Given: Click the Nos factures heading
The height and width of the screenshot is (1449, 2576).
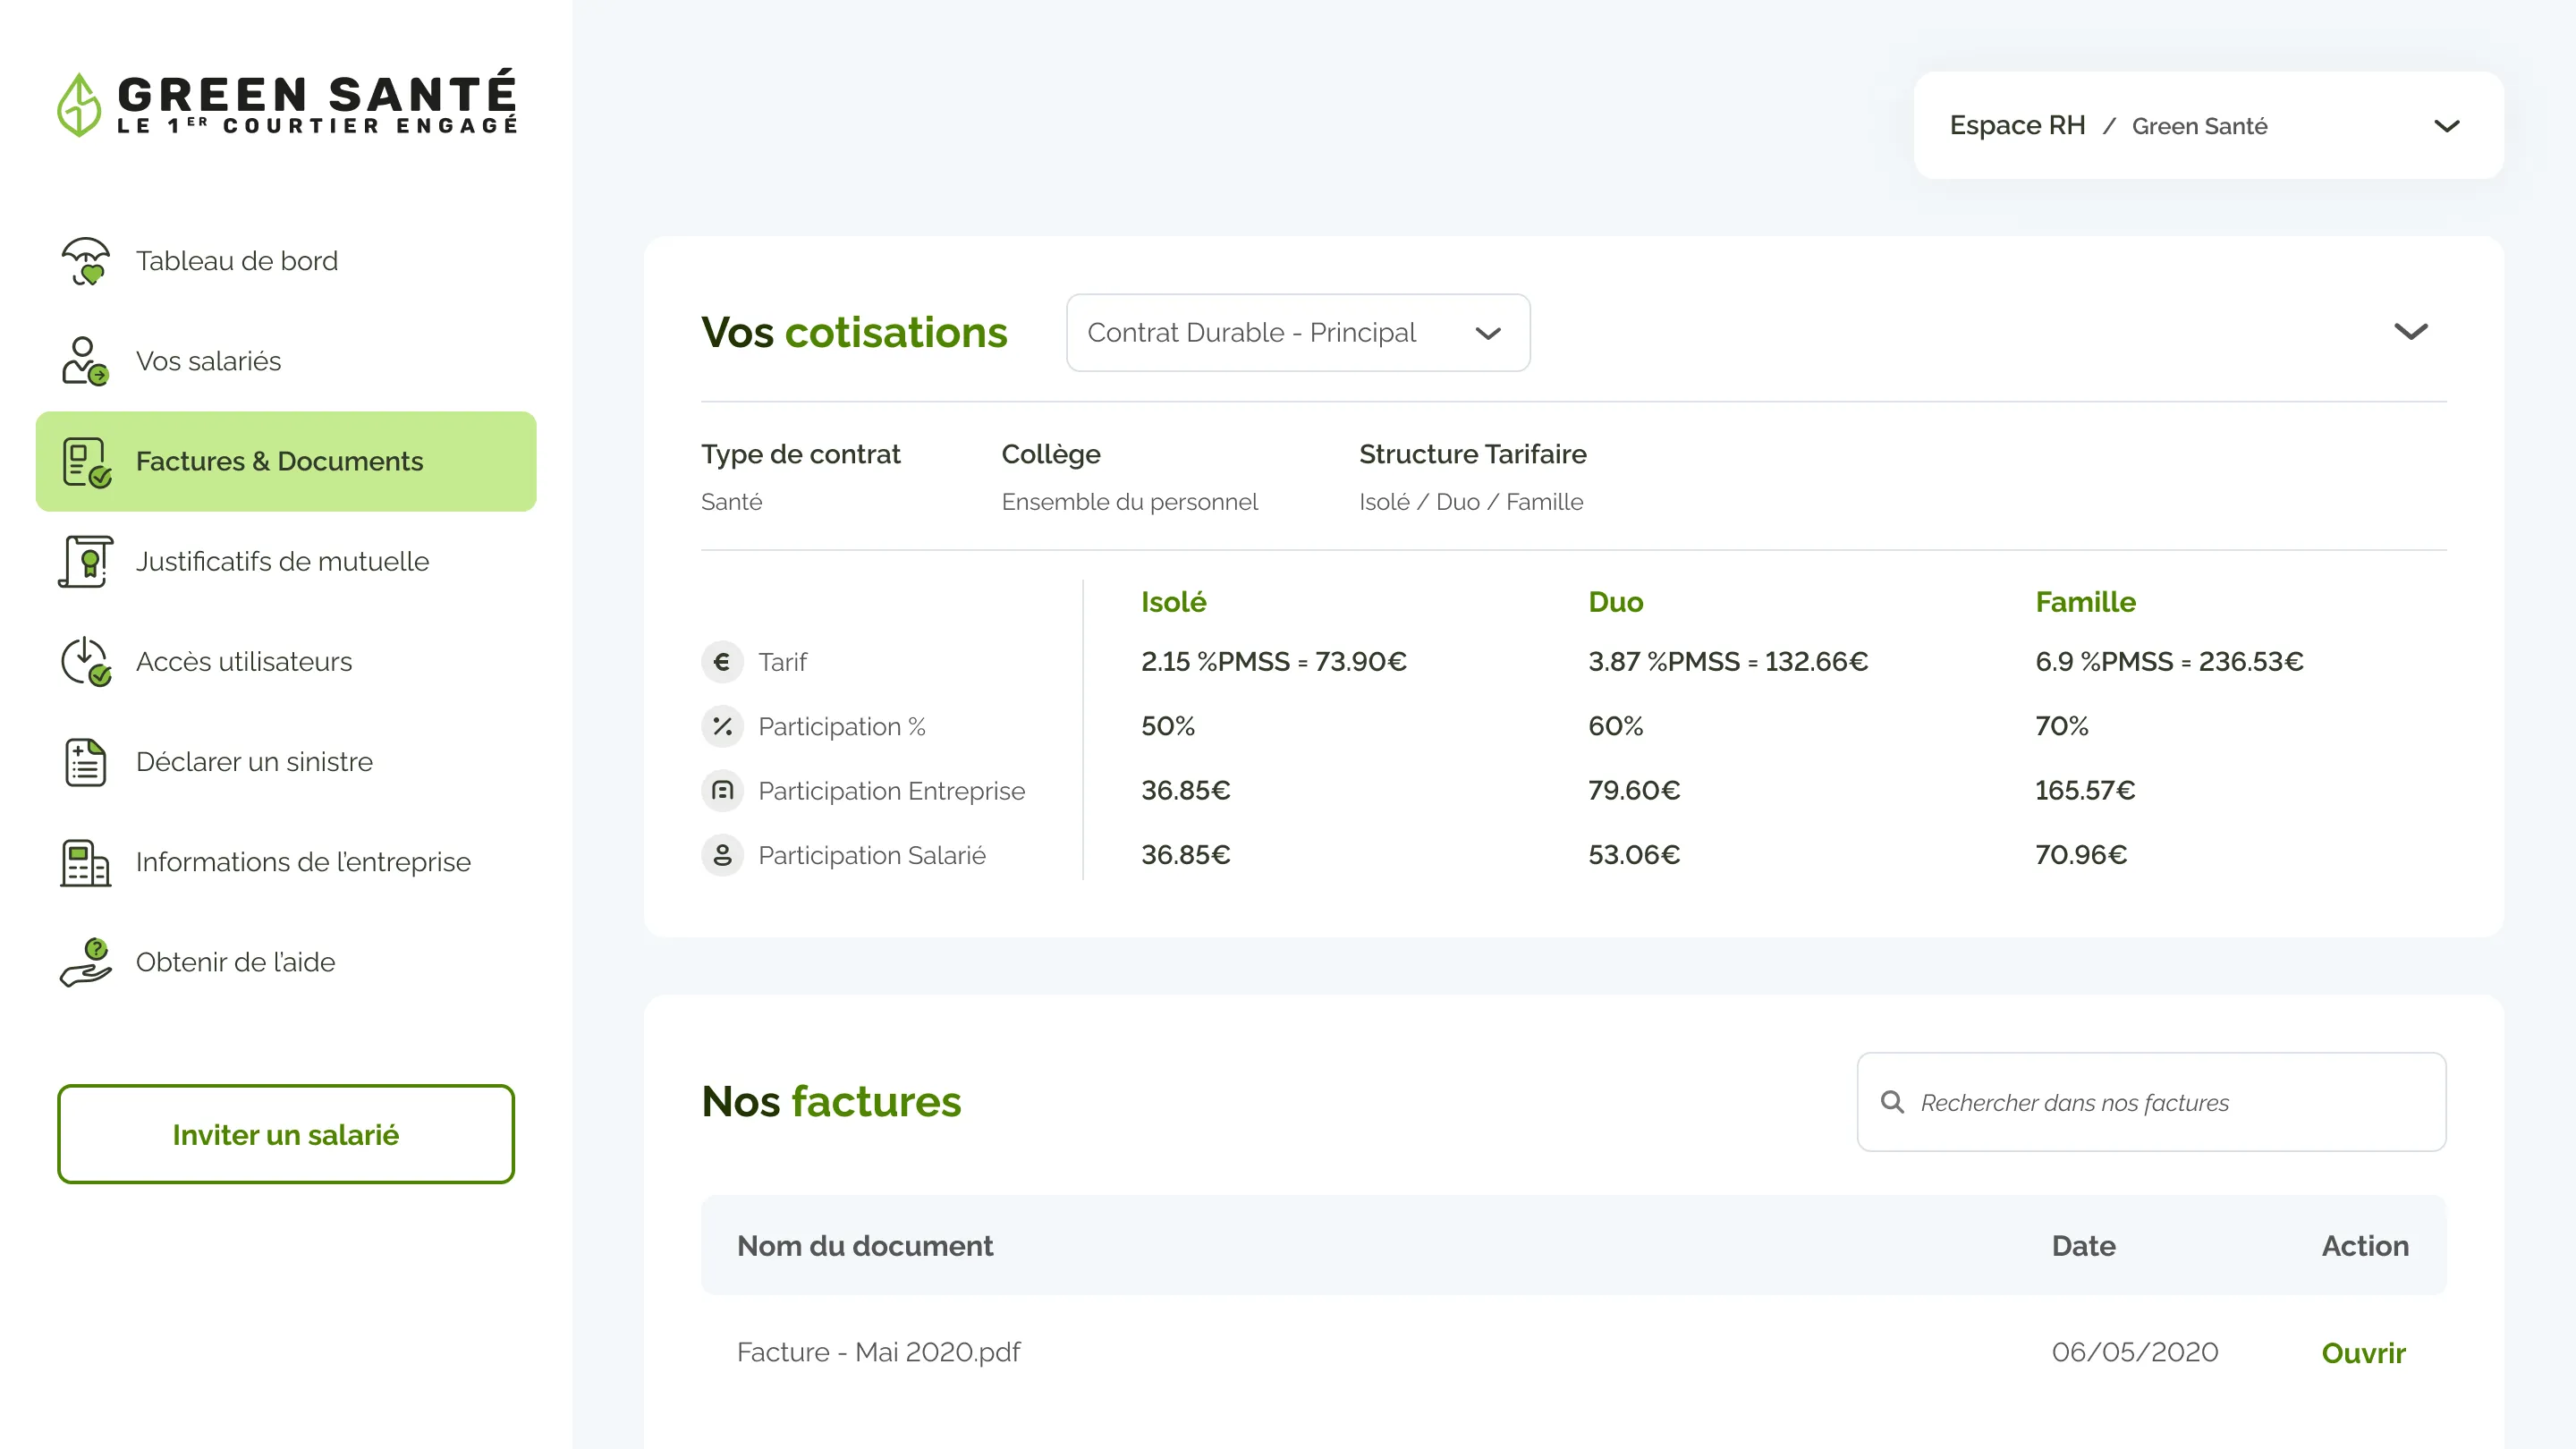Looking at the screenshot, I should (x=832, y=1102).
